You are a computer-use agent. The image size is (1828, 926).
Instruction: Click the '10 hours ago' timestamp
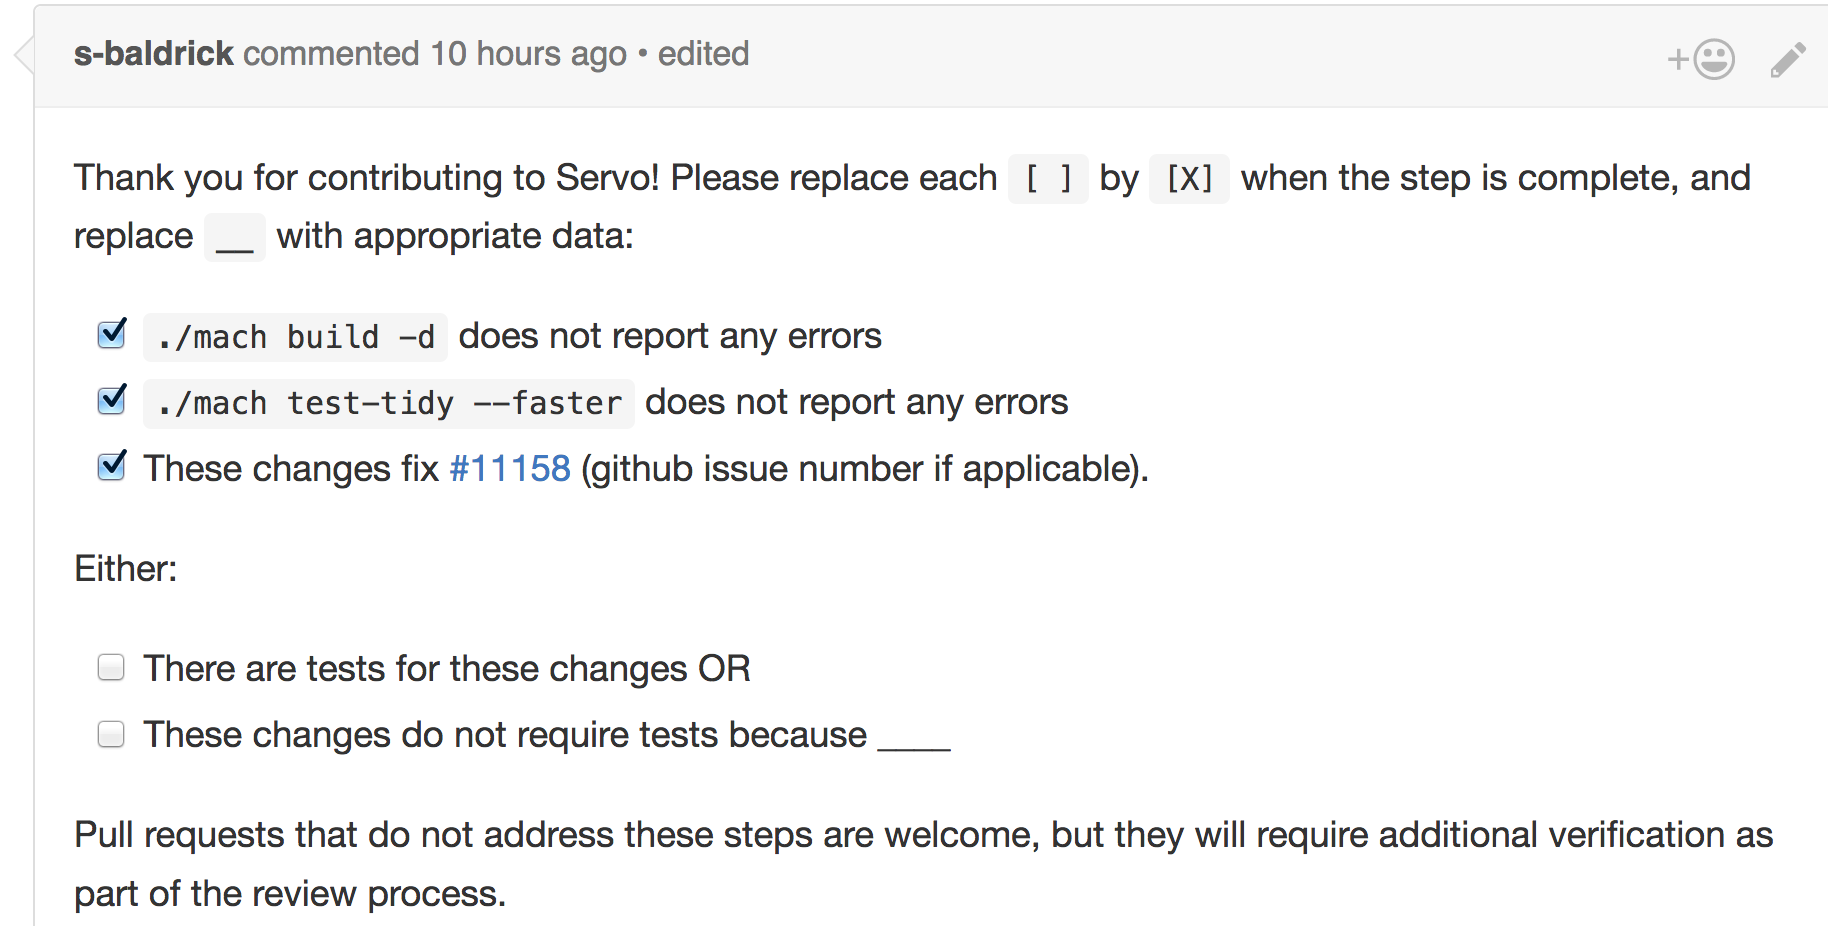(x=528, y=54)
